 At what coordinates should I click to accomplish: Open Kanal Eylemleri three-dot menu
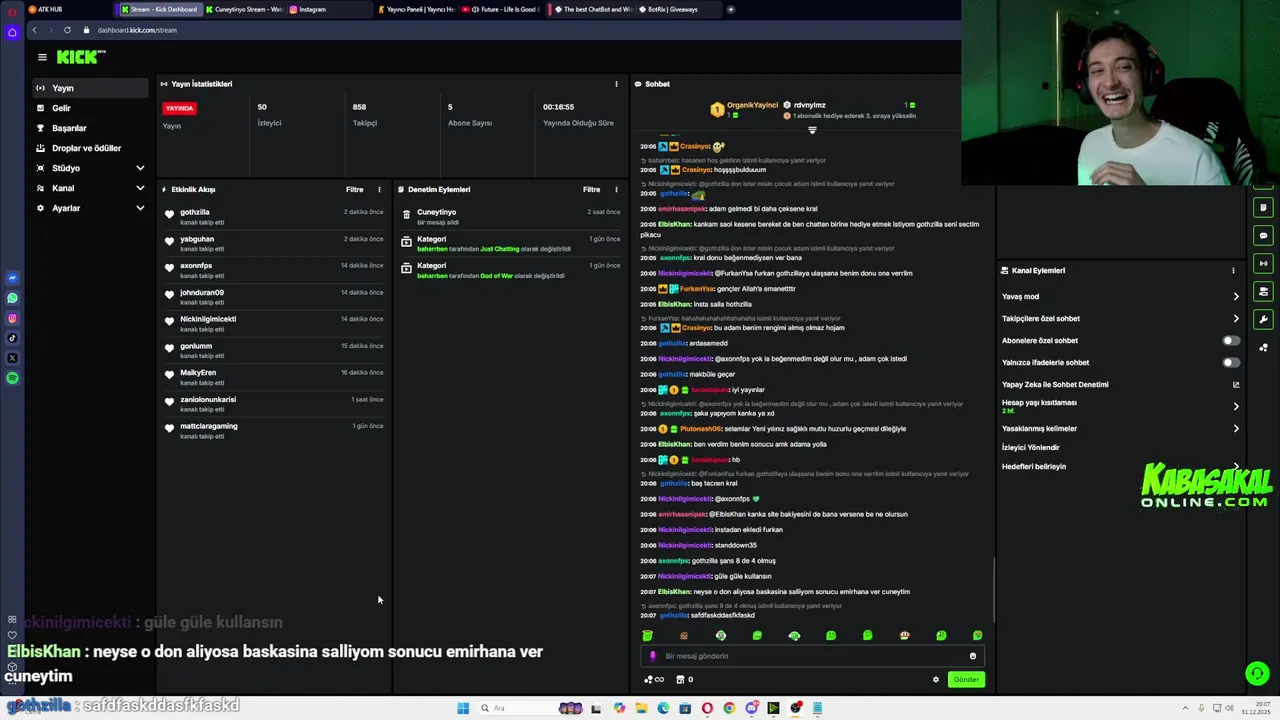tap(1233, 270)
